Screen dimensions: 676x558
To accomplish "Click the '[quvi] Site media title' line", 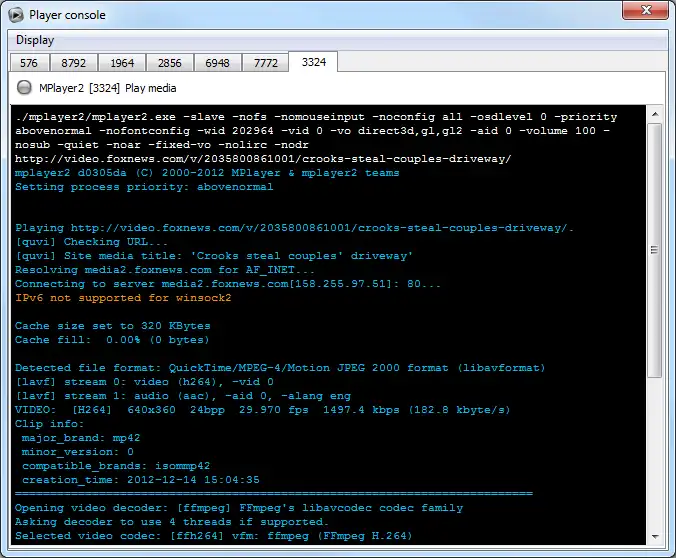I will 214,256.
